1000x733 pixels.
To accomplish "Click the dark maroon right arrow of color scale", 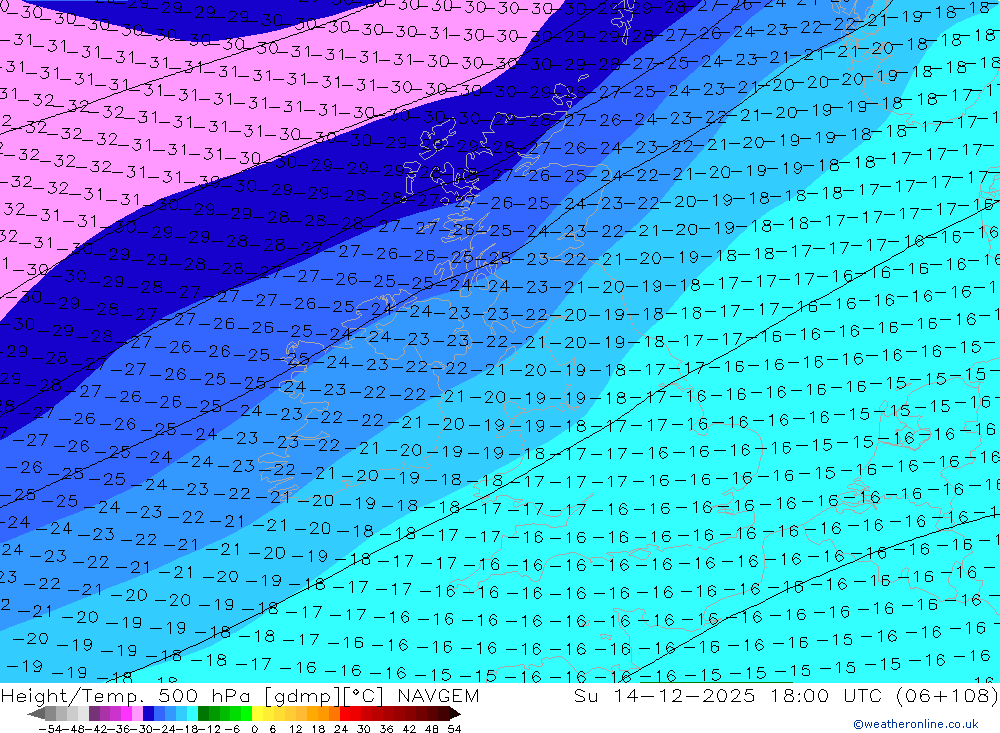I will point(455,714).
